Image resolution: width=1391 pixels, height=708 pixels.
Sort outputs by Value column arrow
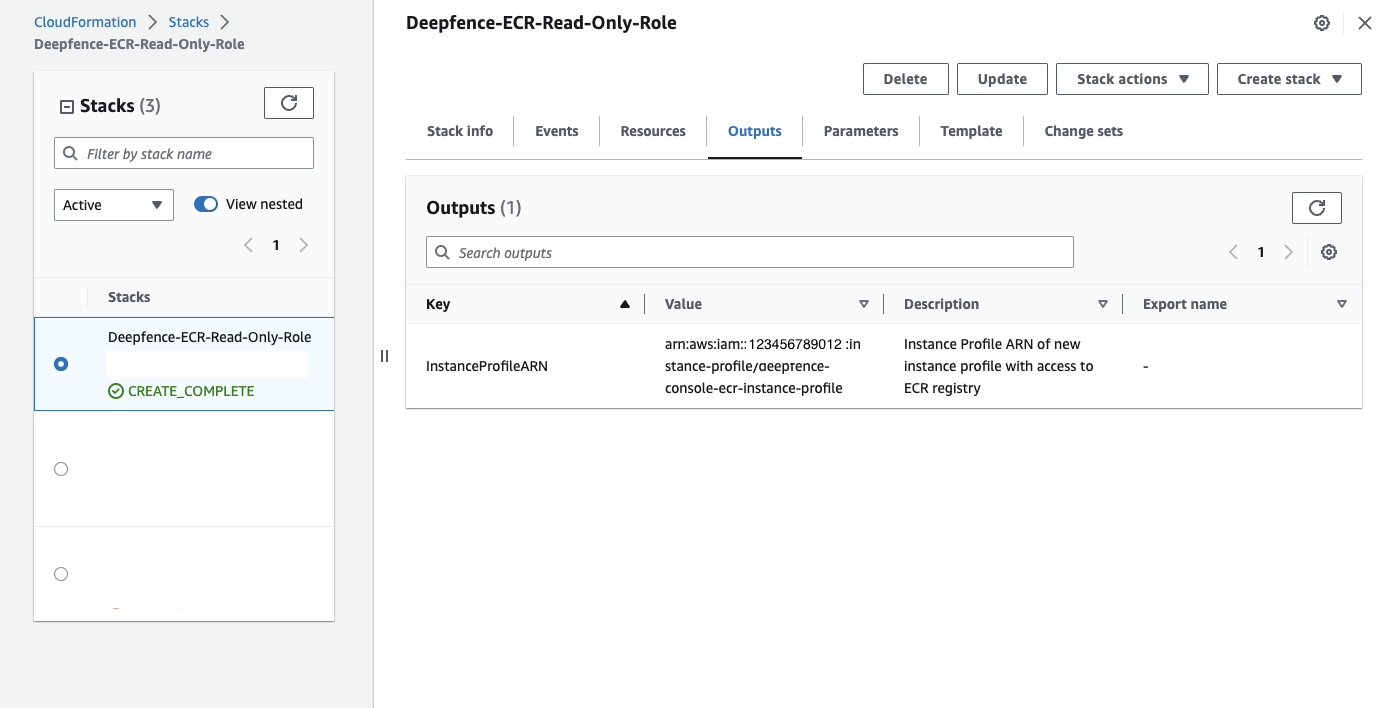click(864, 304)
